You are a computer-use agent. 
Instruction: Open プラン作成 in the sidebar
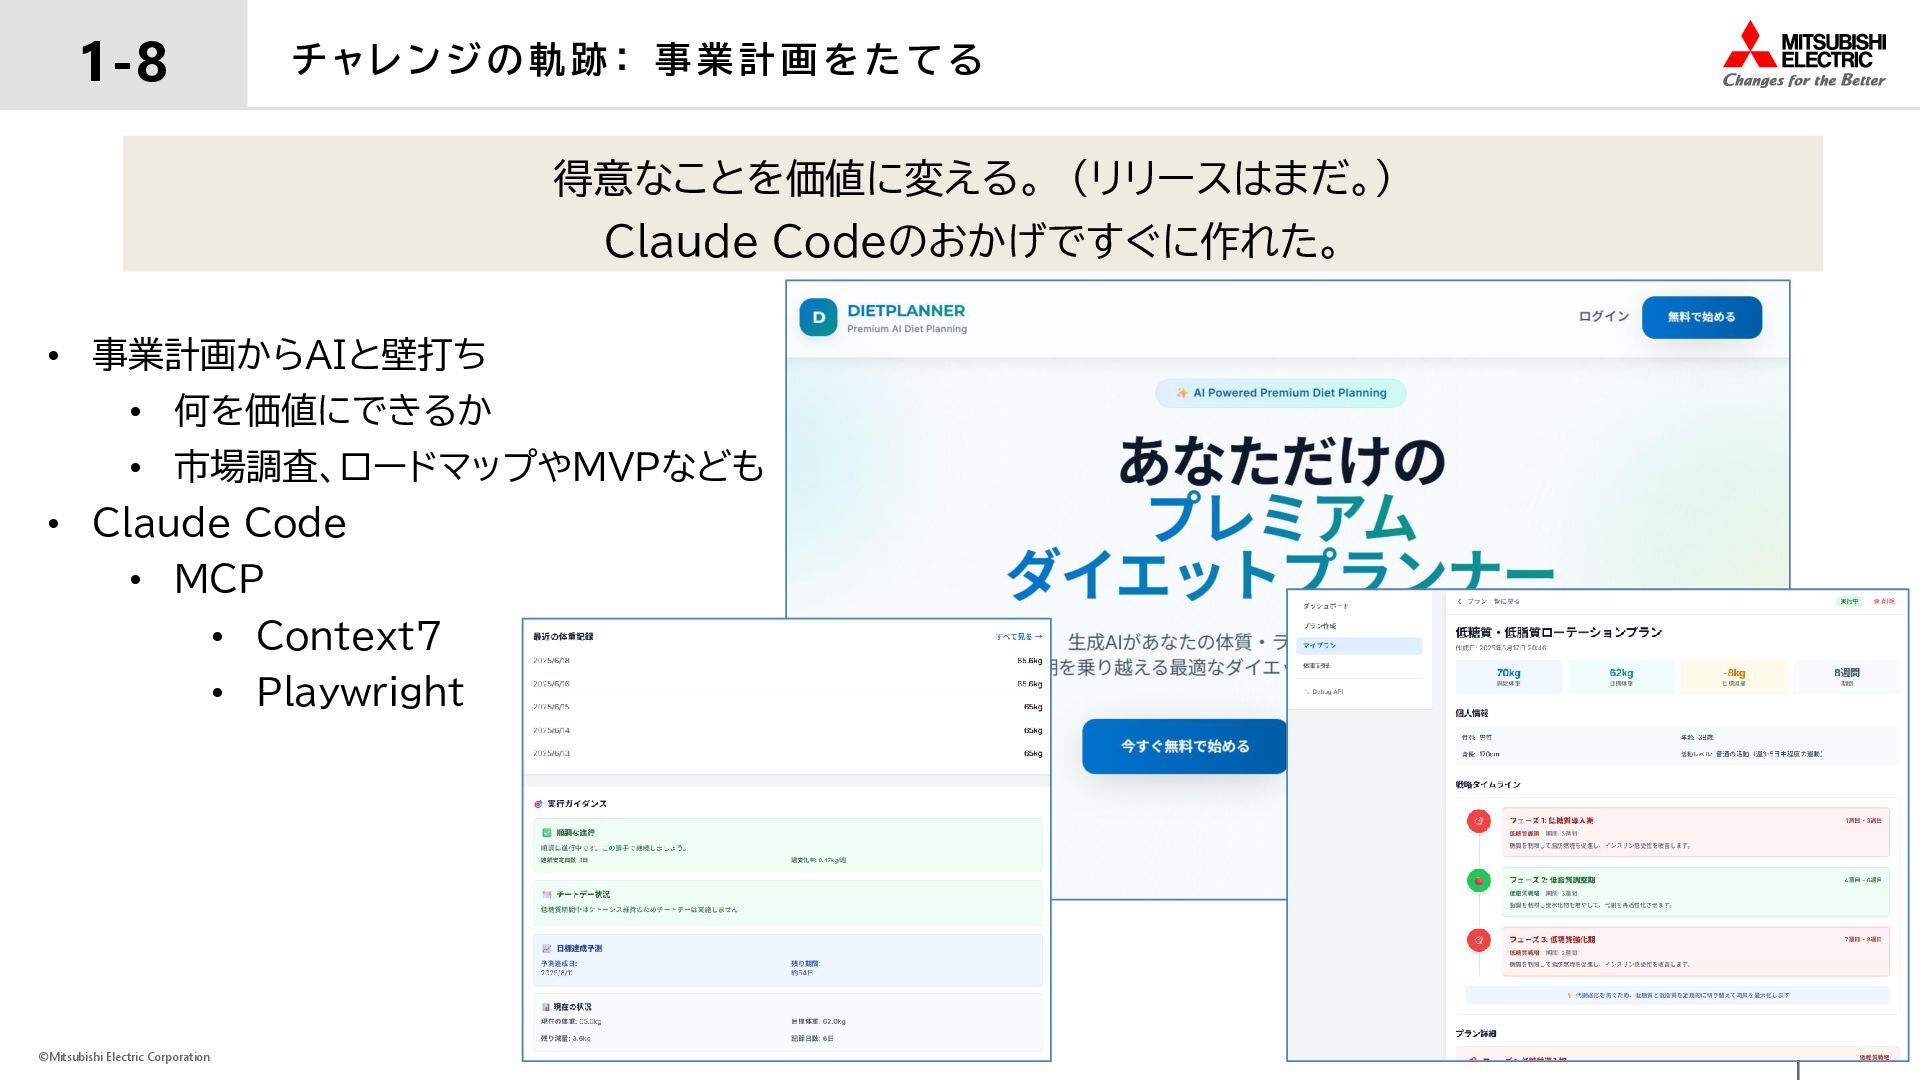(x=1320, y=626)
